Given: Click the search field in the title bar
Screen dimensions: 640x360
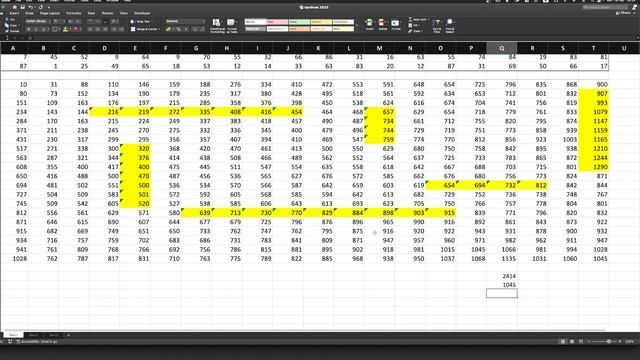Looking at the screenshot, I should [x=605, y=7].
